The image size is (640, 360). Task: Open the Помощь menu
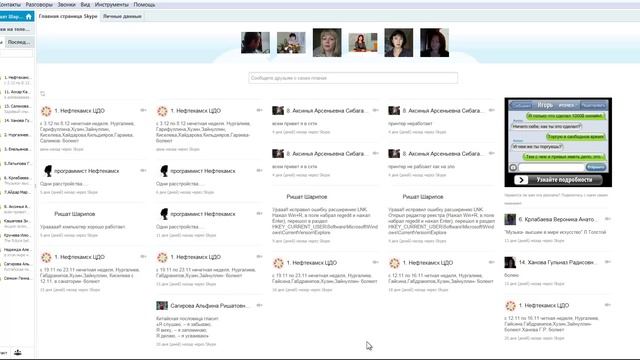(x=144, y=4)
